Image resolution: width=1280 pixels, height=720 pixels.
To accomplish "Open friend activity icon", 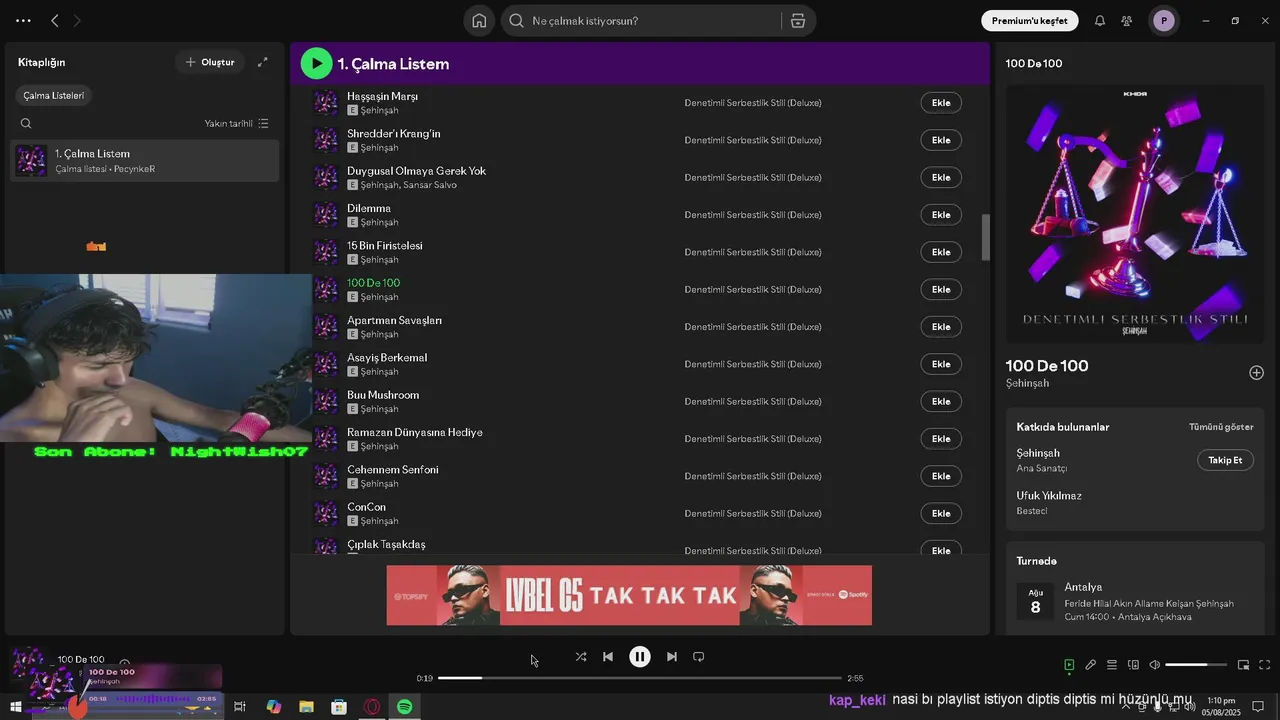I will (1127, 21).
